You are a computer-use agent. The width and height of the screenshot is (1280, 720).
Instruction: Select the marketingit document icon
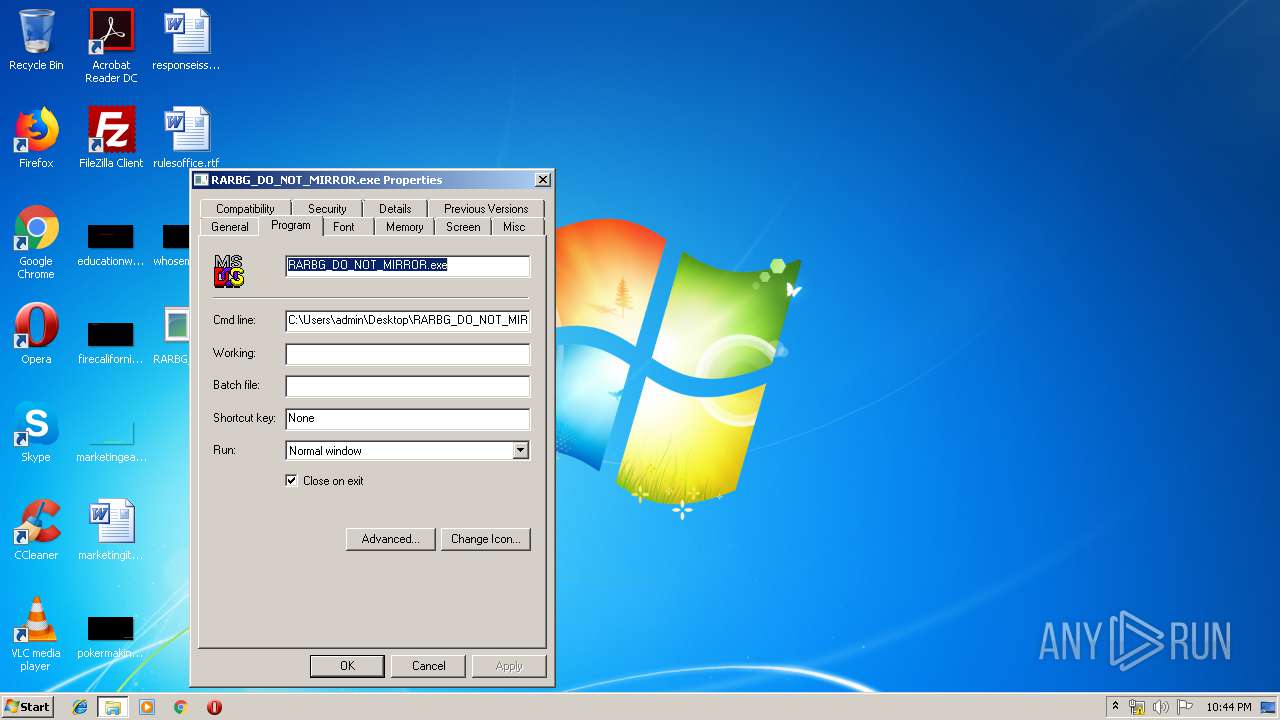[111, 530]
